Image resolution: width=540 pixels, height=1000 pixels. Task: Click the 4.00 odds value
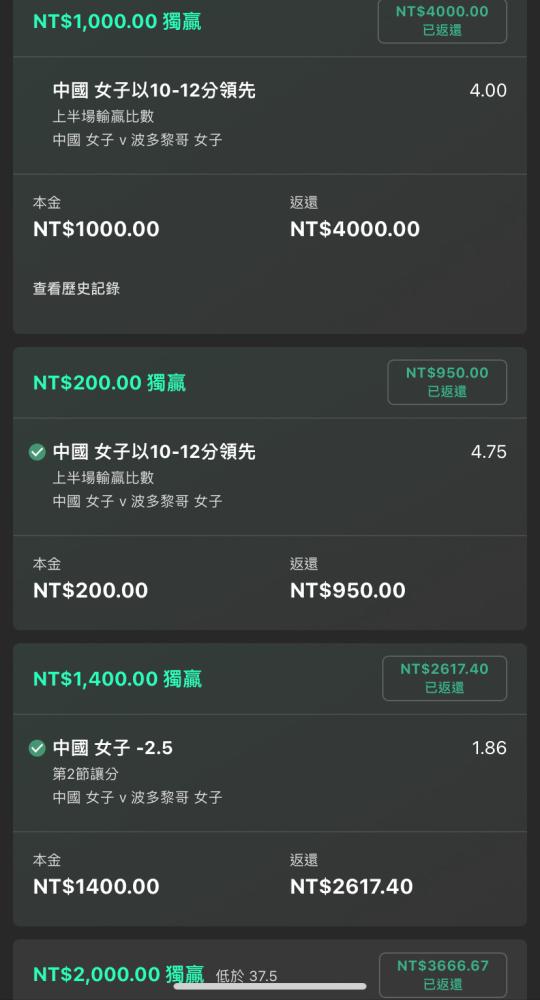point(488,91)
